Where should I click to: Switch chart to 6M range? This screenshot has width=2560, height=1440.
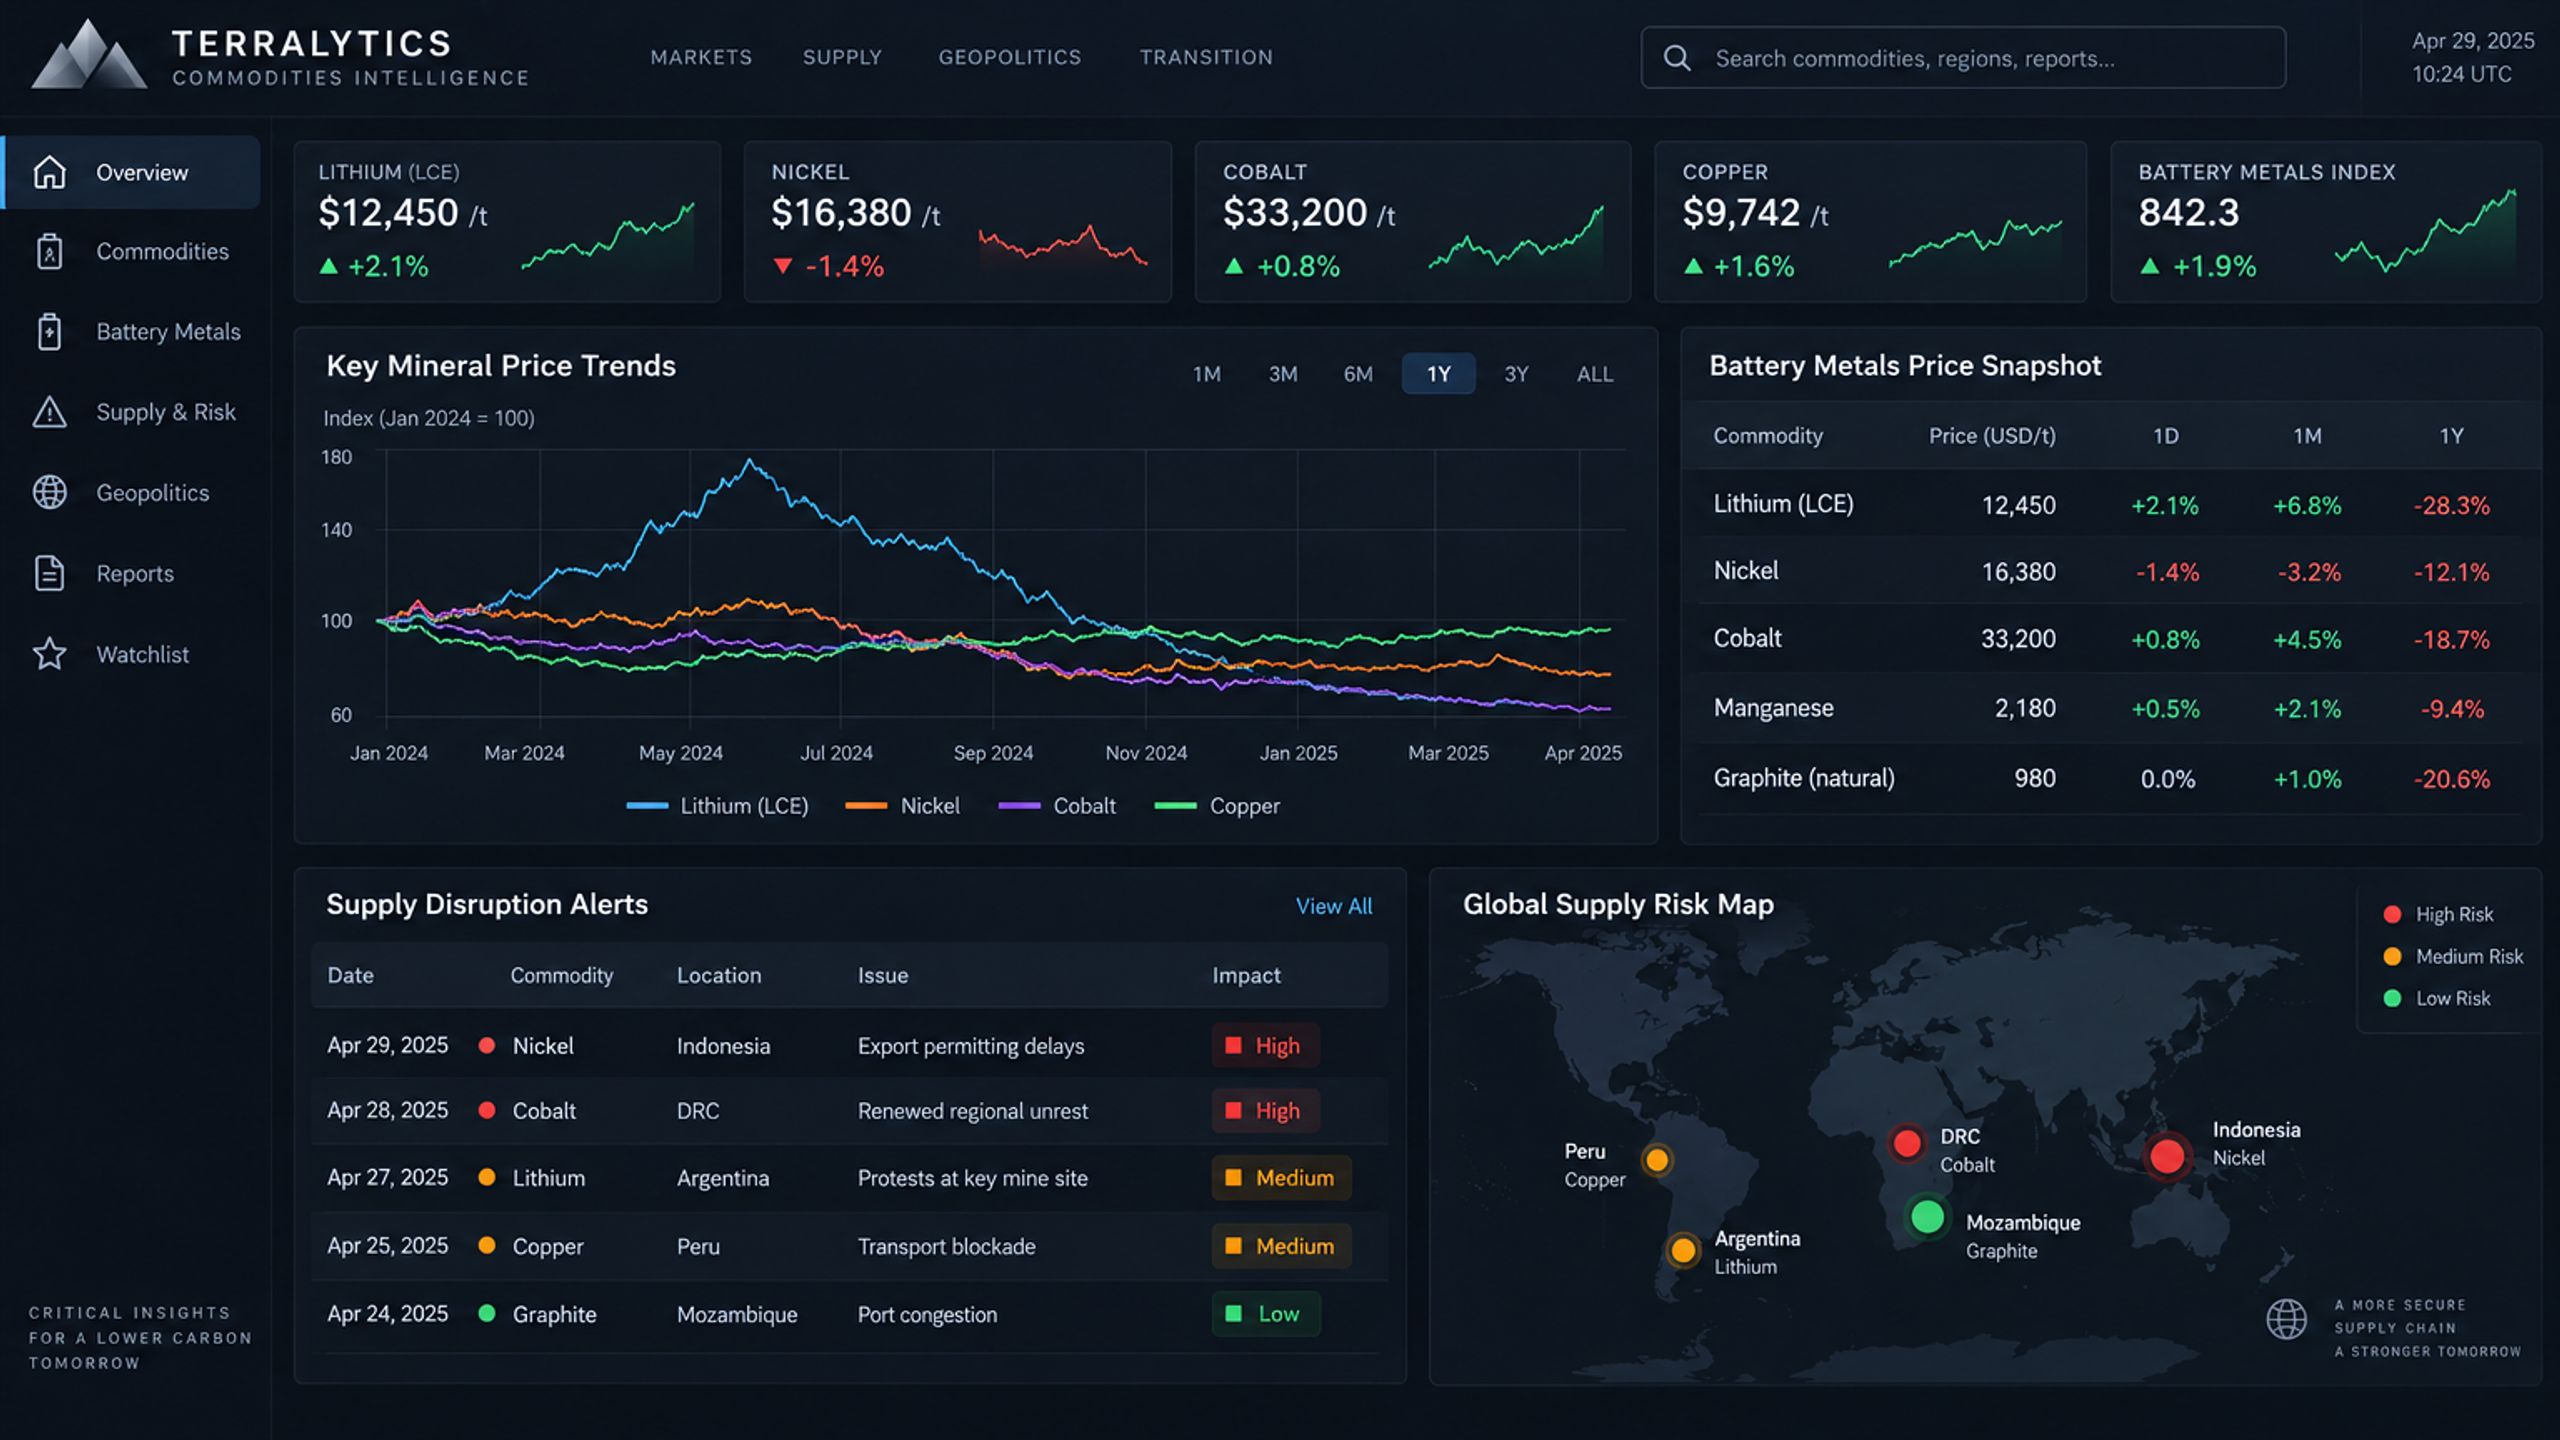click(x=1358, y=374)
